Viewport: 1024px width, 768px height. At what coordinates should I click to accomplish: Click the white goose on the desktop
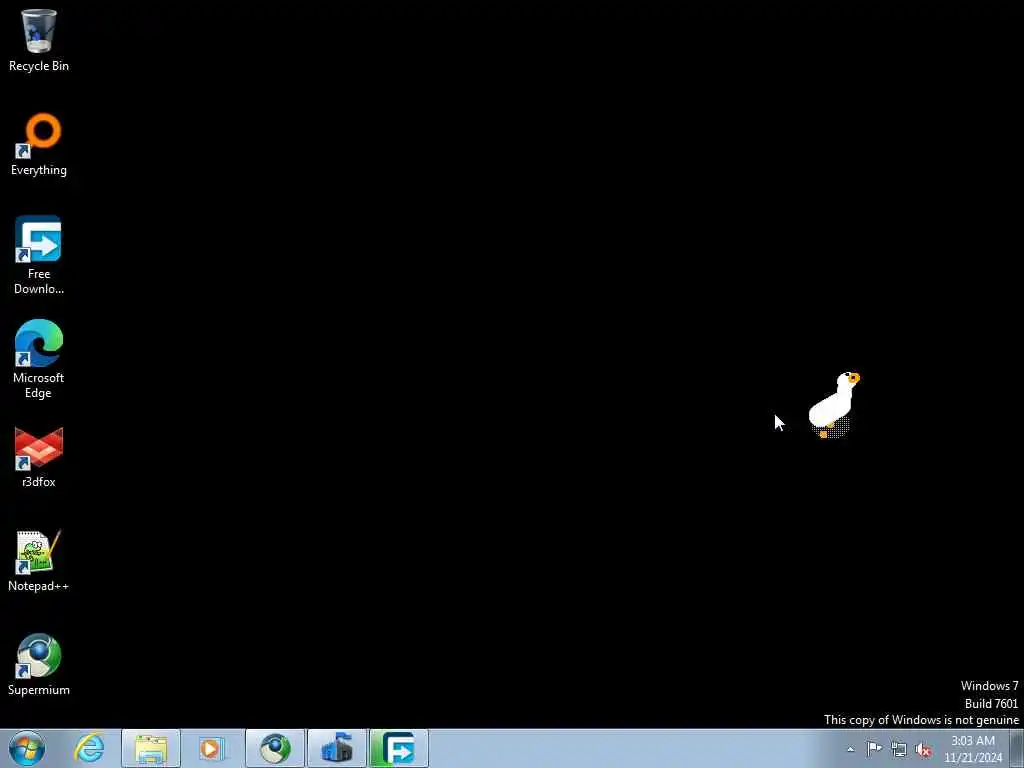coord(833,404)
